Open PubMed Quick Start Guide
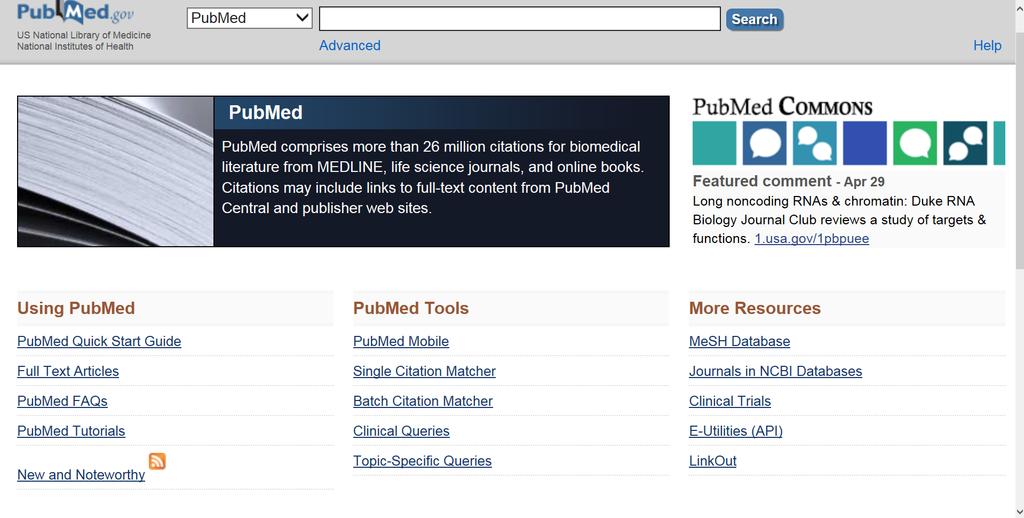 [x=99, y=342]
